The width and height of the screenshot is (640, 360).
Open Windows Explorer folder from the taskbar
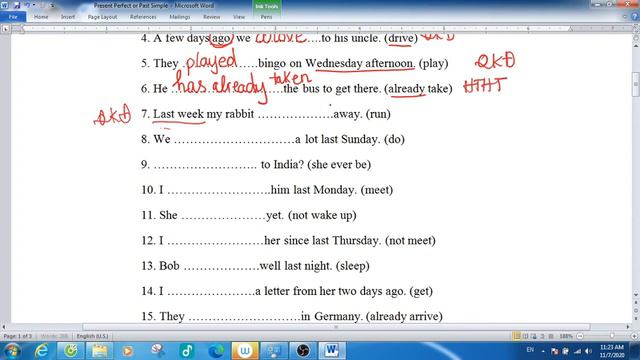pos(99,351)
